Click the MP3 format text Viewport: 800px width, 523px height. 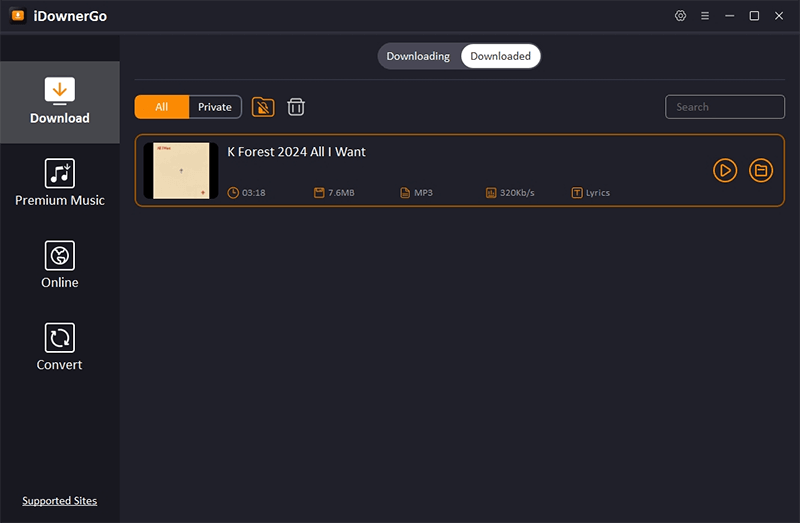click(423, 193)
